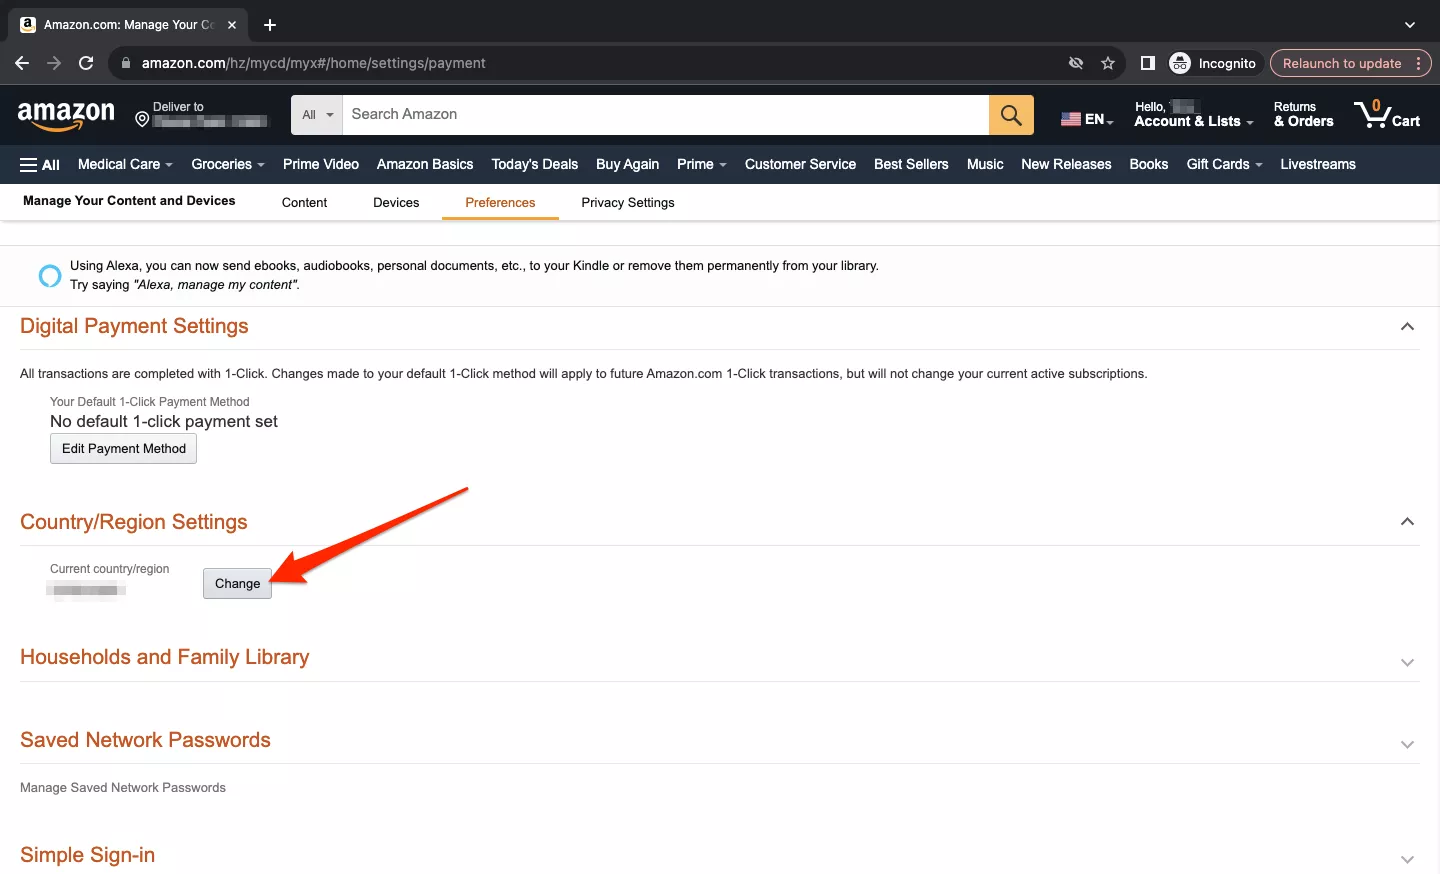Image resolution: width=1440 pixels, height=874 pixels.
Task: Select the Preferences tab
Action: 500,202
